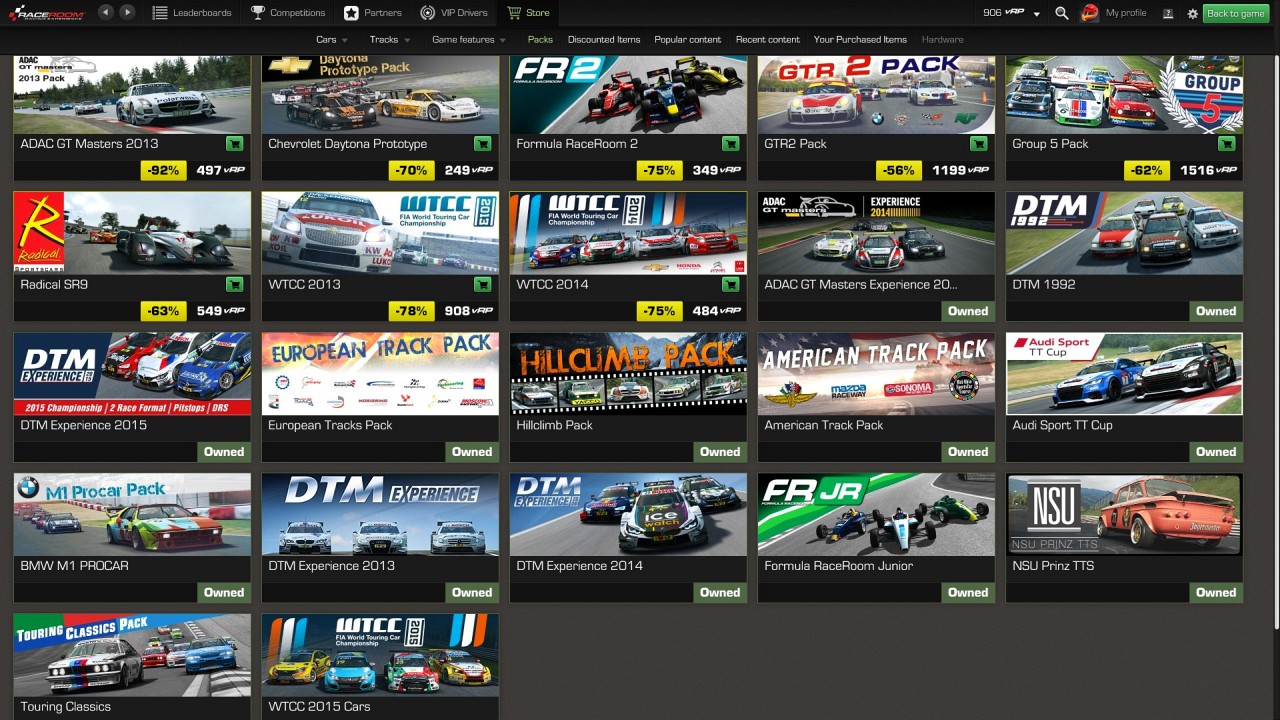This screenshot has height=720, width=1280.
Task: Open the DTM Experience 2014 thumbnail
Action: tap(628, 514)
